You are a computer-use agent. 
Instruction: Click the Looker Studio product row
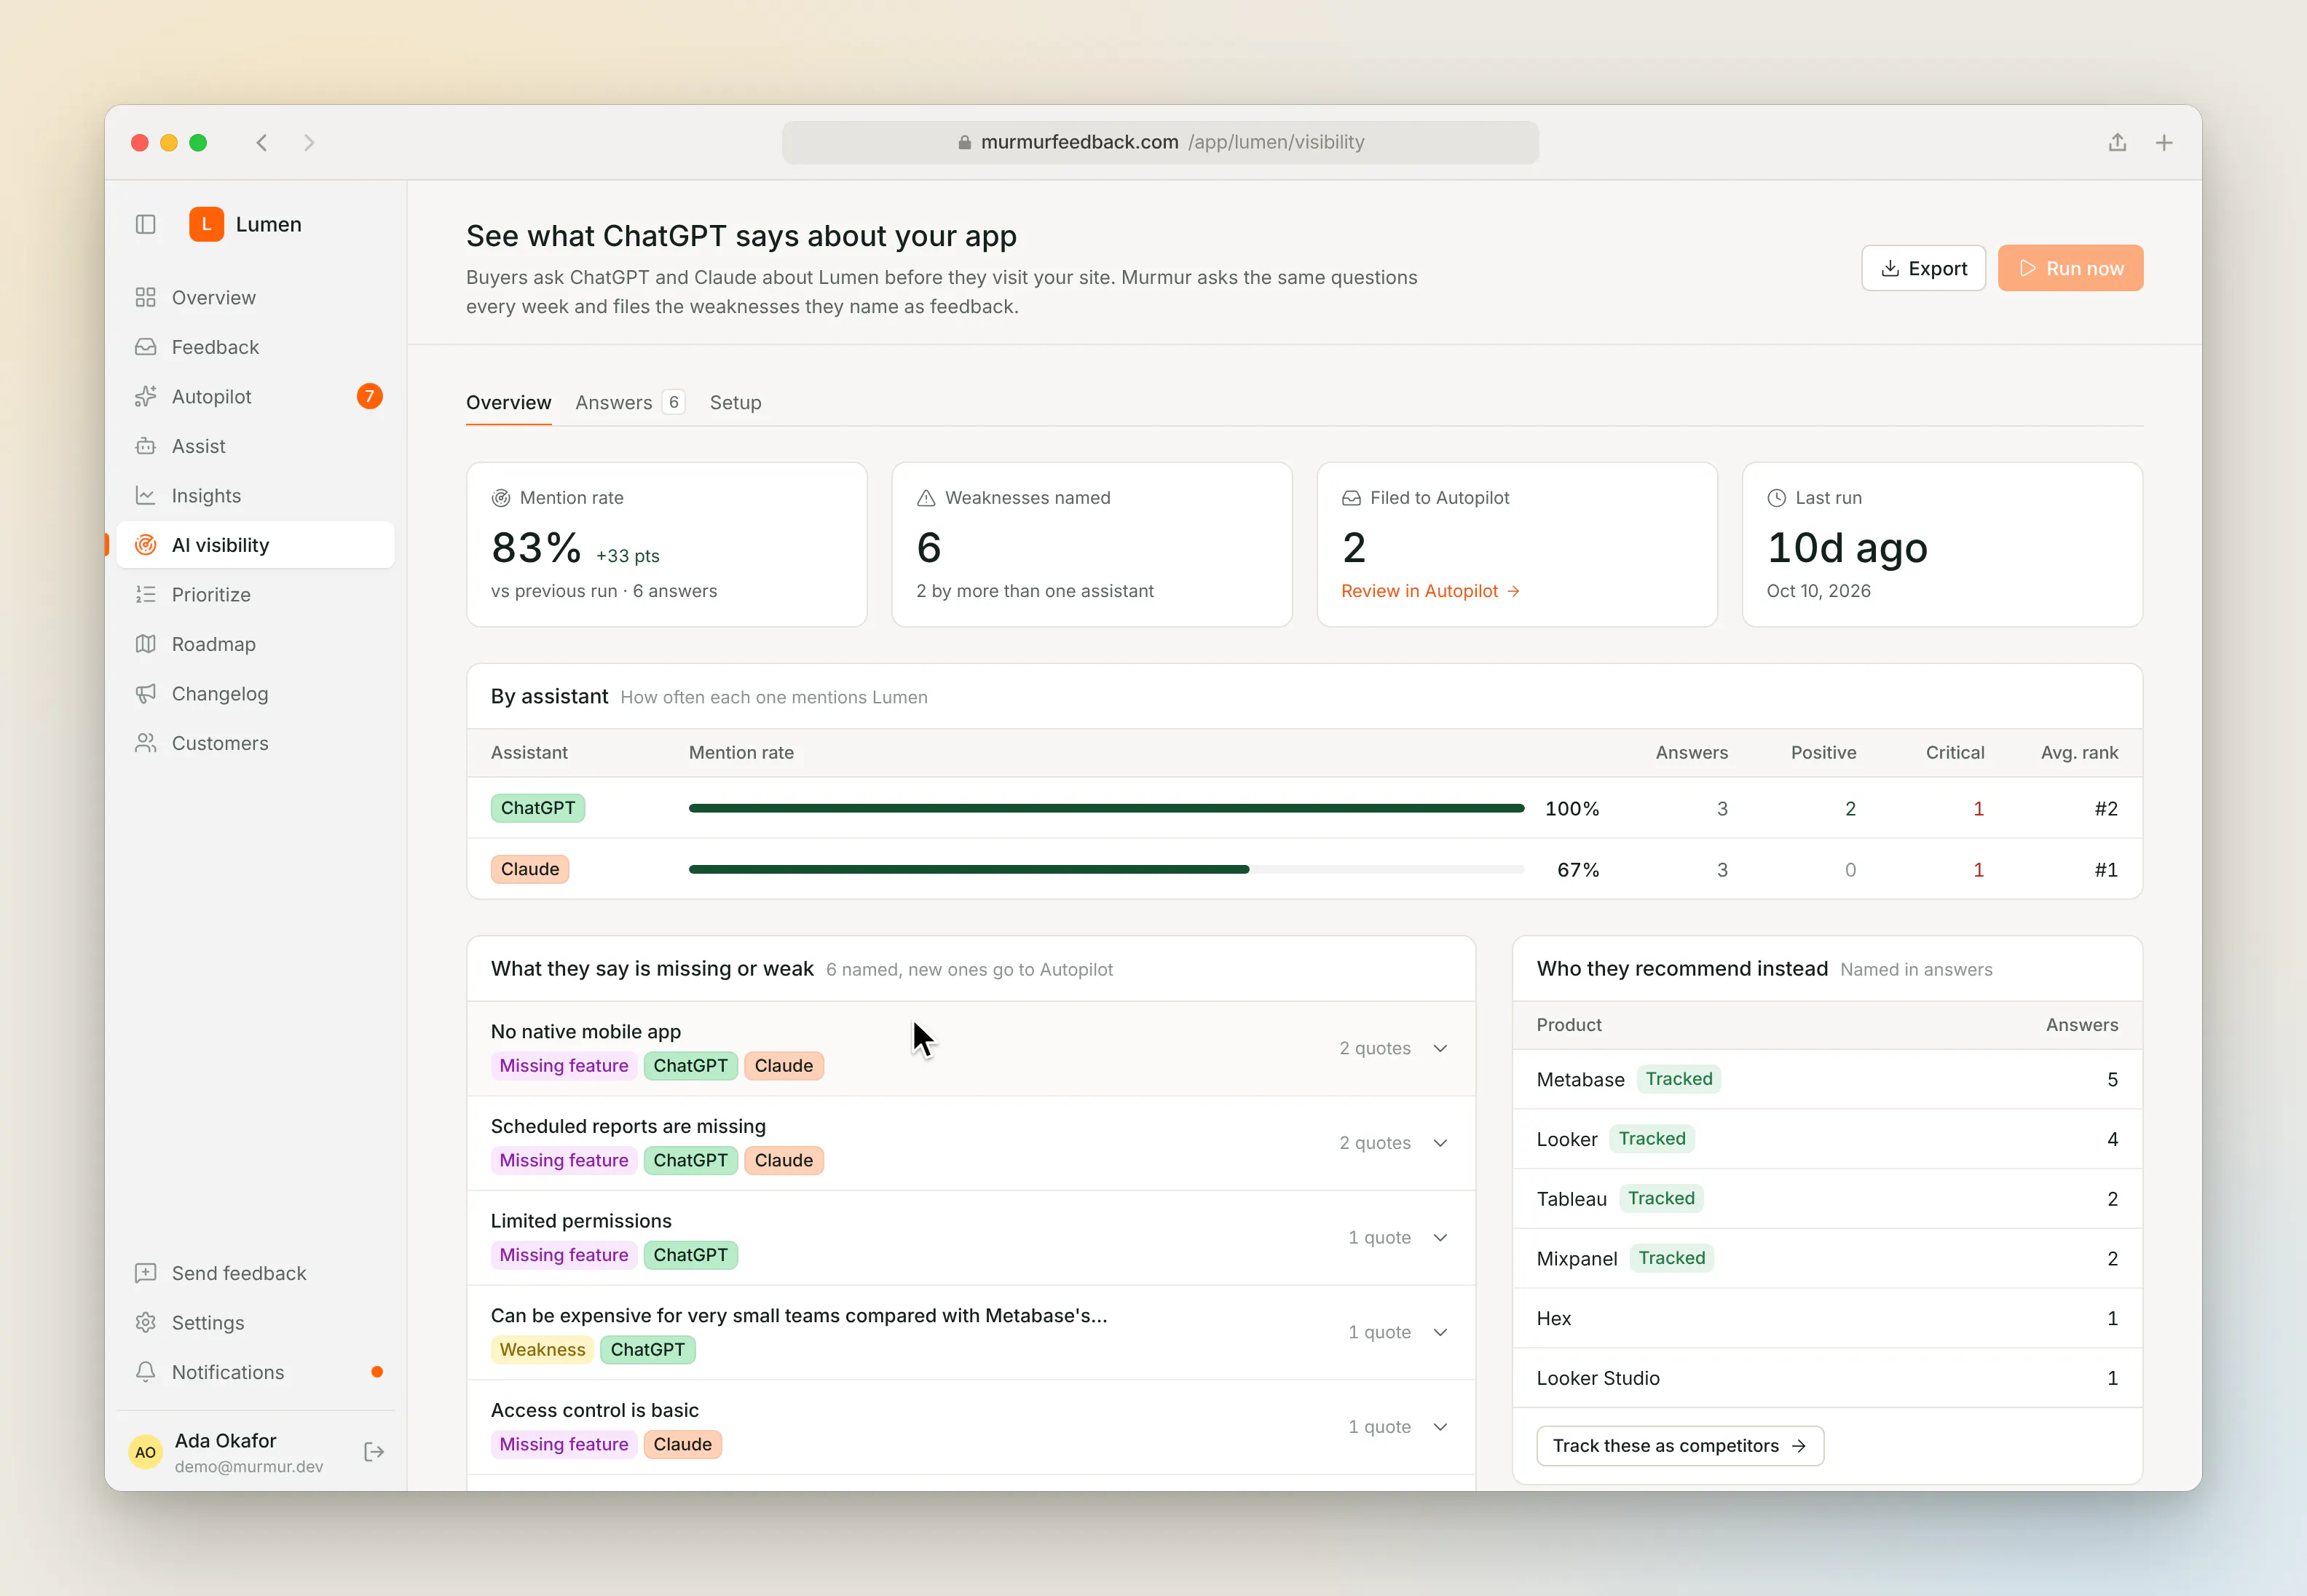coord(1827,1378)
